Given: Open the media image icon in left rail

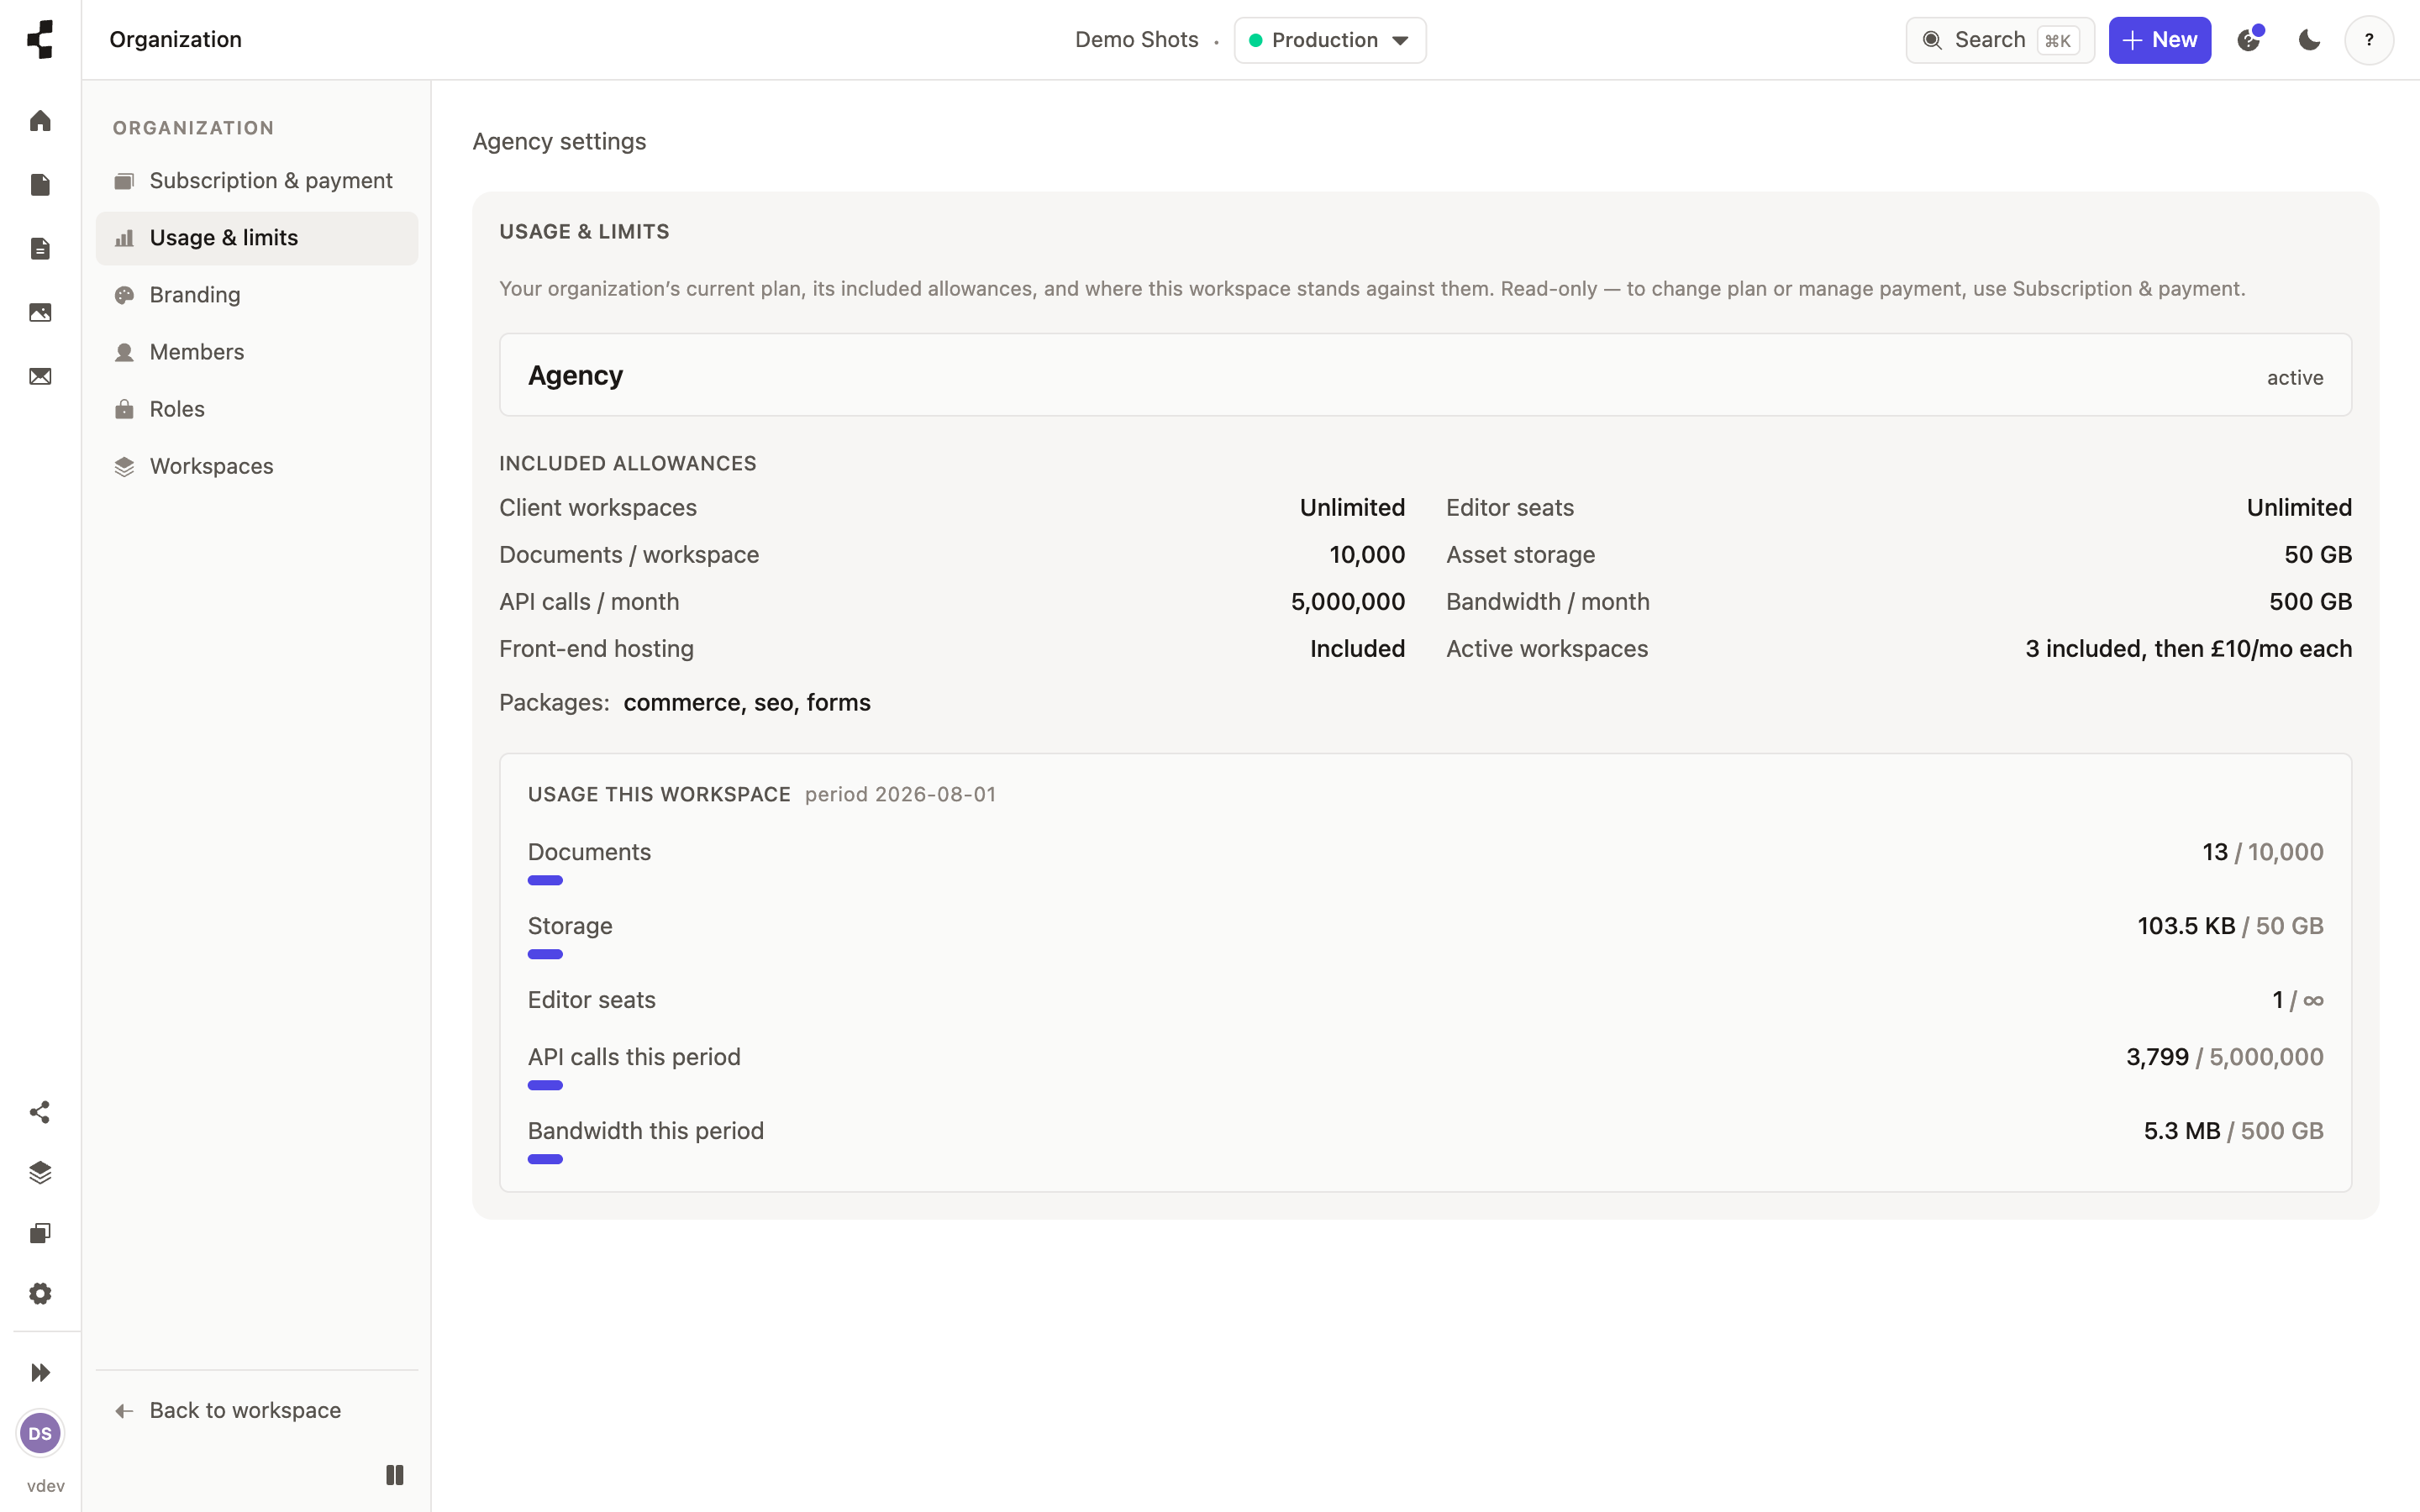Looking at the screenshot, I should pyautogui.click(x=40, y=313).
